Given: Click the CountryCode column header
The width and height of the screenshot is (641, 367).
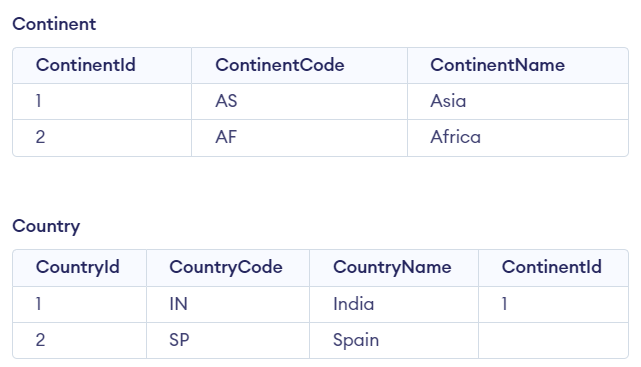Looking at the screenshot, I should coord(226,267).
